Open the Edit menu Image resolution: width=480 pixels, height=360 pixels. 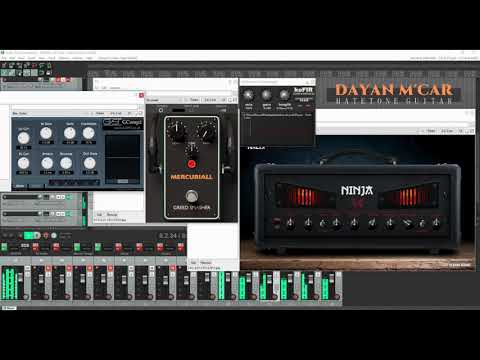click(12, 58)
